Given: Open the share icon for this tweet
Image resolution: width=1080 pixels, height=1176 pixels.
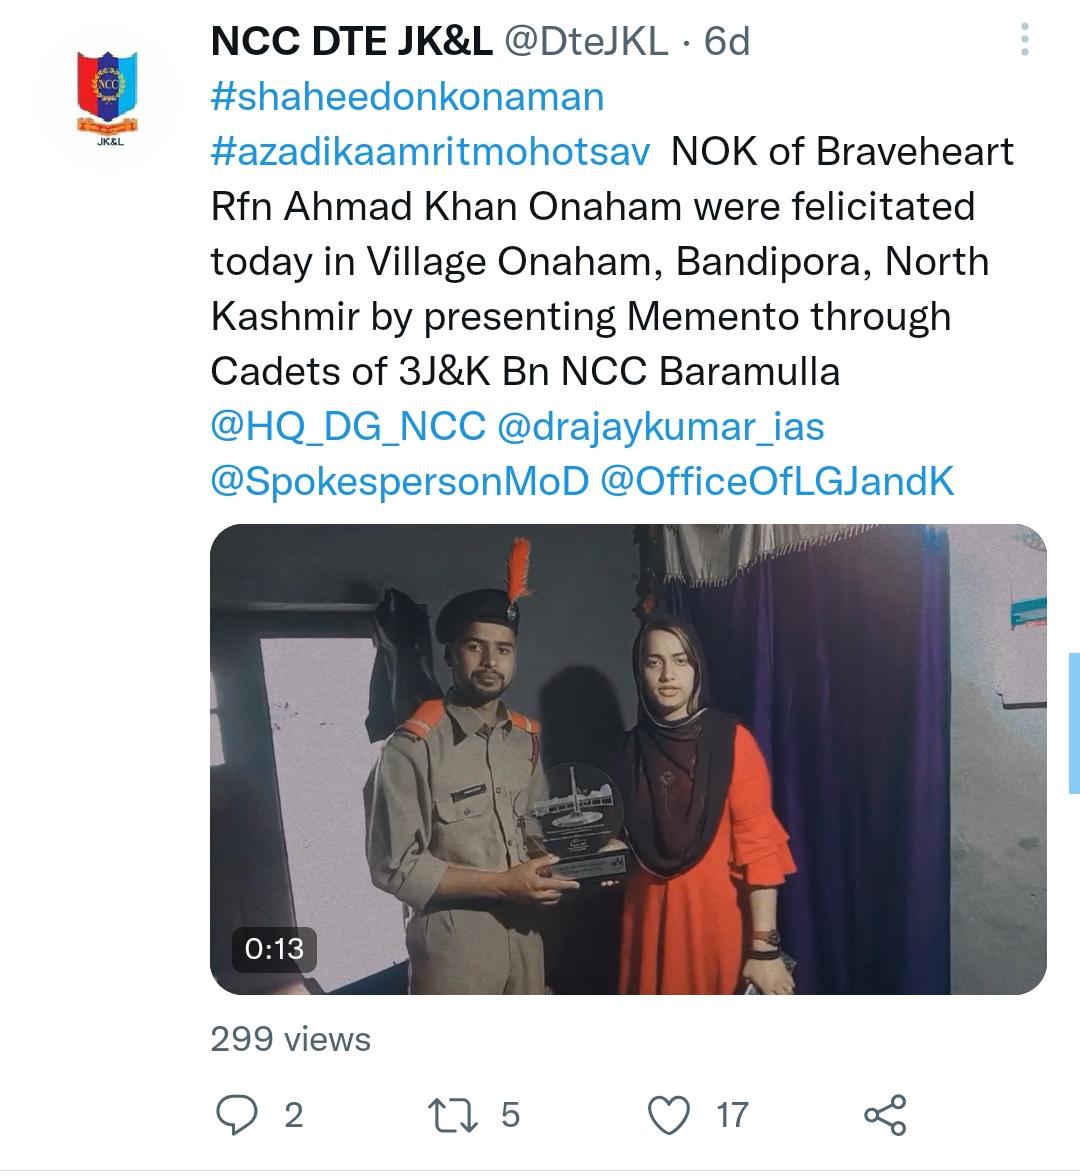Looking at the screenshot, I should point(885,1114).
